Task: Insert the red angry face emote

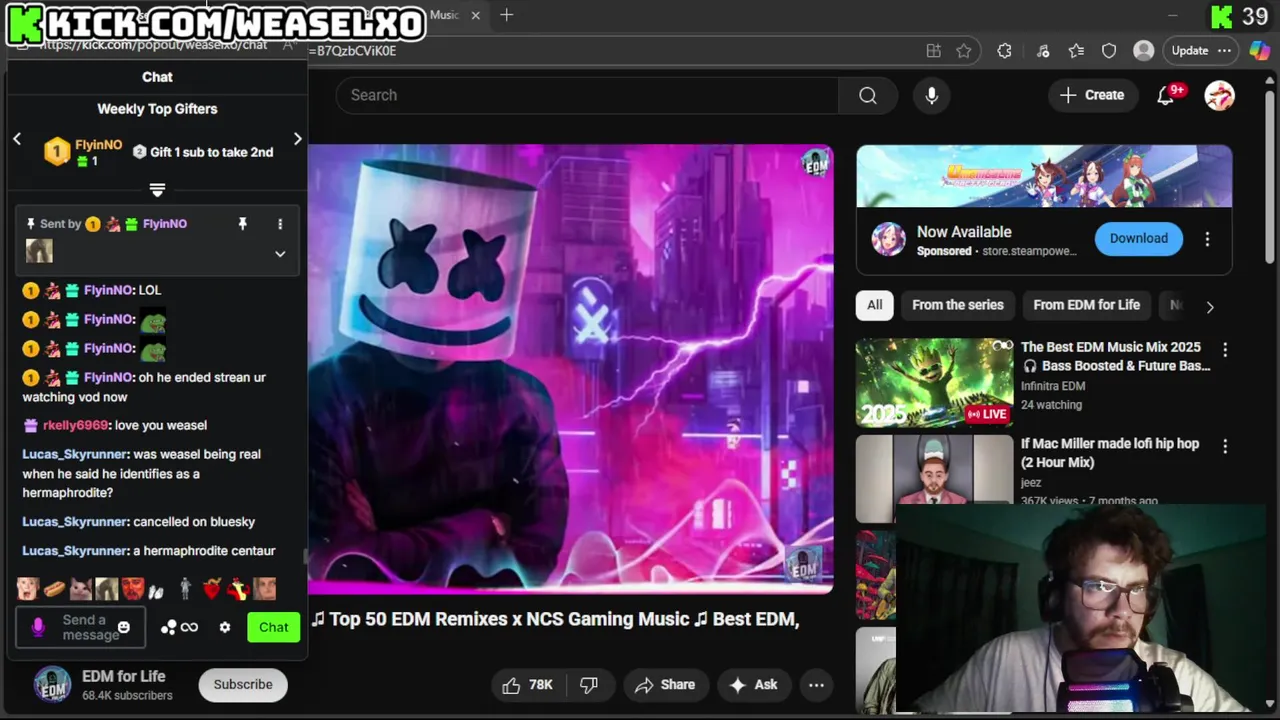Action: point(133,589)
